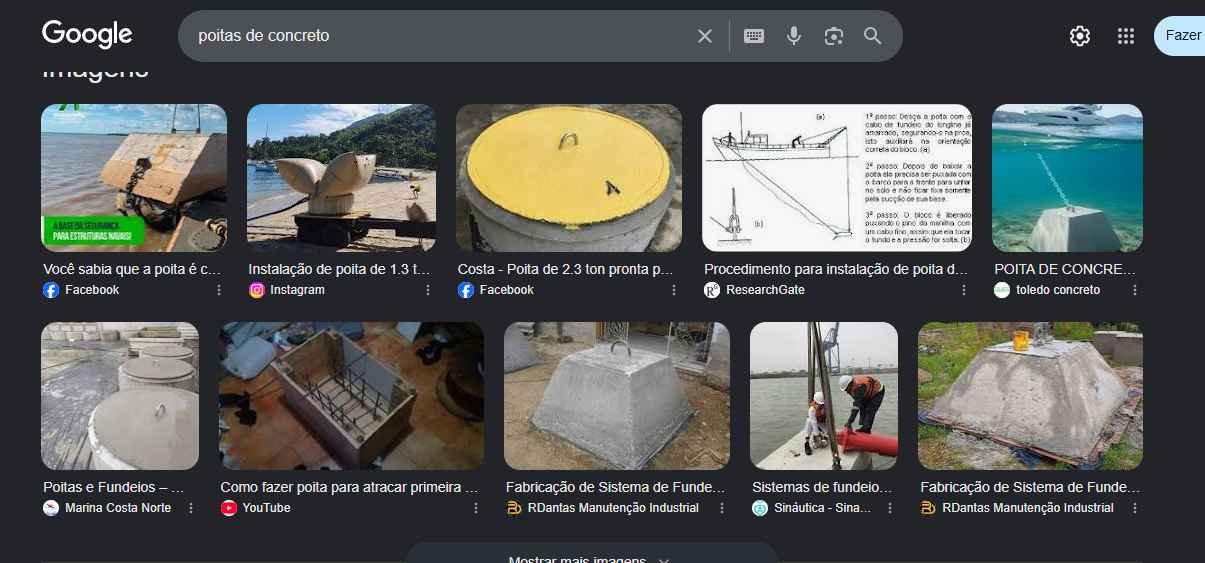This screenshot has width=1205, height=563.
Task: Click the 'YouTube' source name
Action: point(267,508)
